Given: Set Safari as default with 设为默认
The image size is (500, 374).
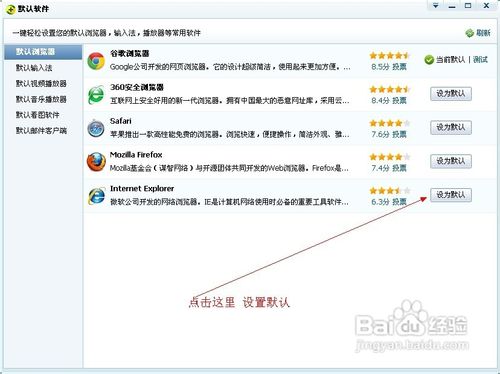Looking at the screenshot, I should (451, 127).
